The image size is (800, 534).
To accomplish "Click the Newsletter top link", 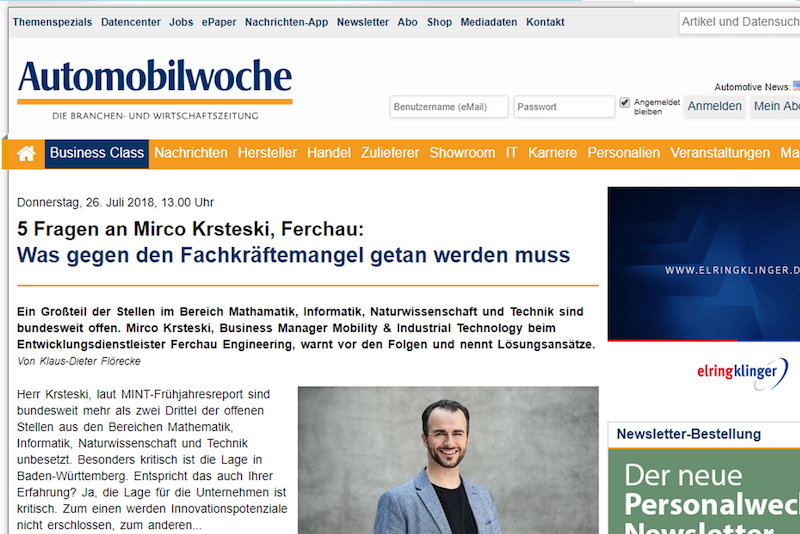I will pyautogui.click(x=363, y=22).
